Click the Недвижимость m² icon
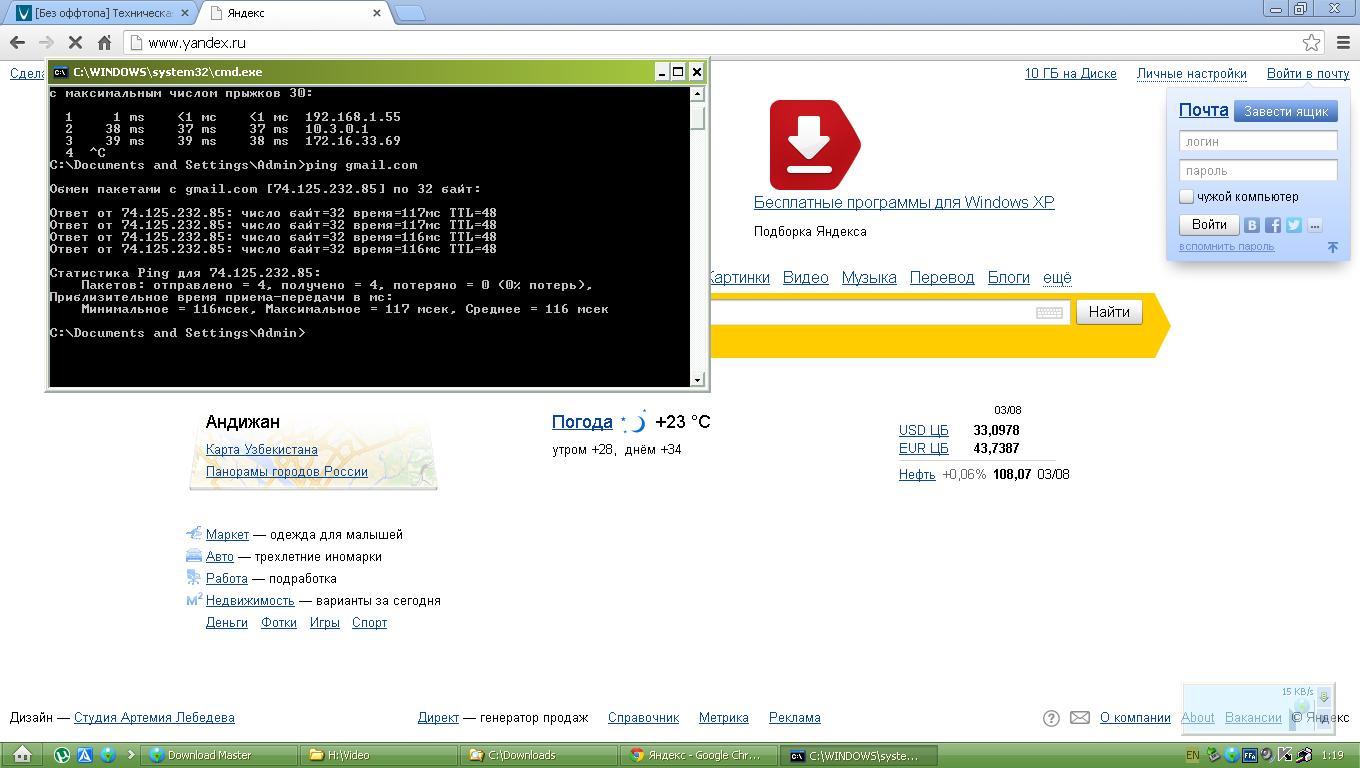 (194, 600)
